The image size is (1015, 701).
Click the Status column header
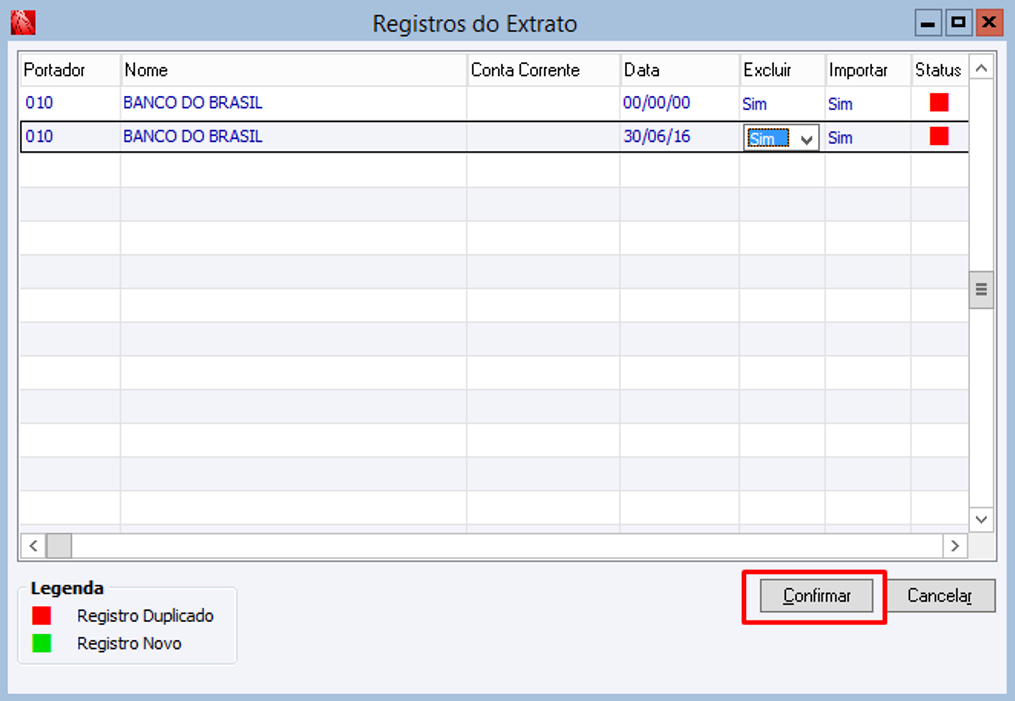tap(939, 70)
